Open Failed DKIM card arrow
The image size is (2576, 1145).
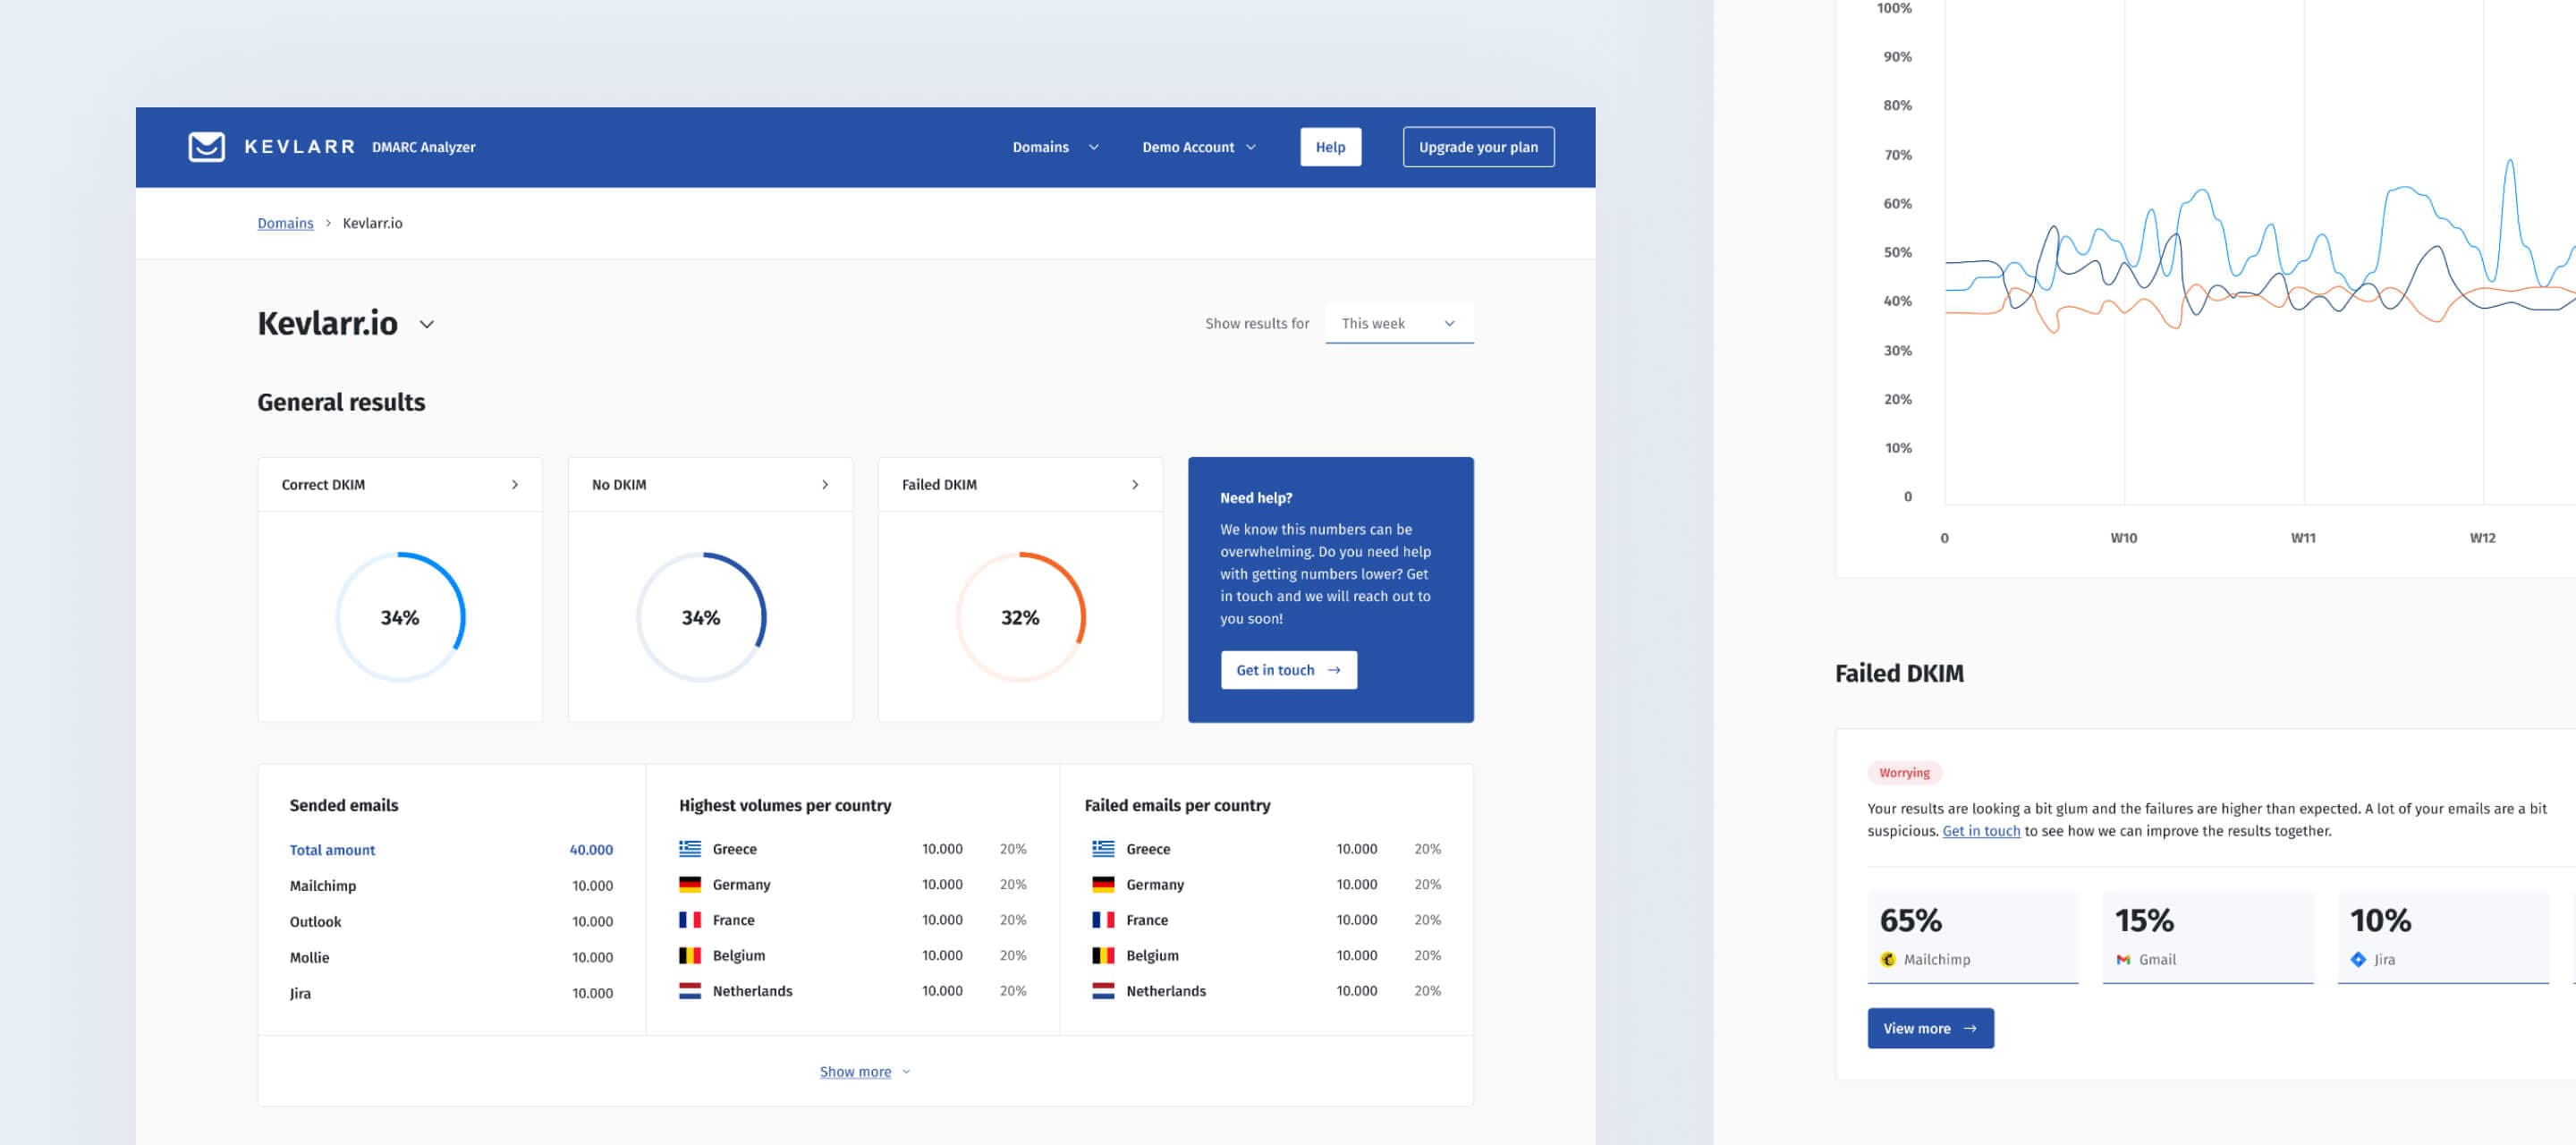click(x=1135, y=485)
